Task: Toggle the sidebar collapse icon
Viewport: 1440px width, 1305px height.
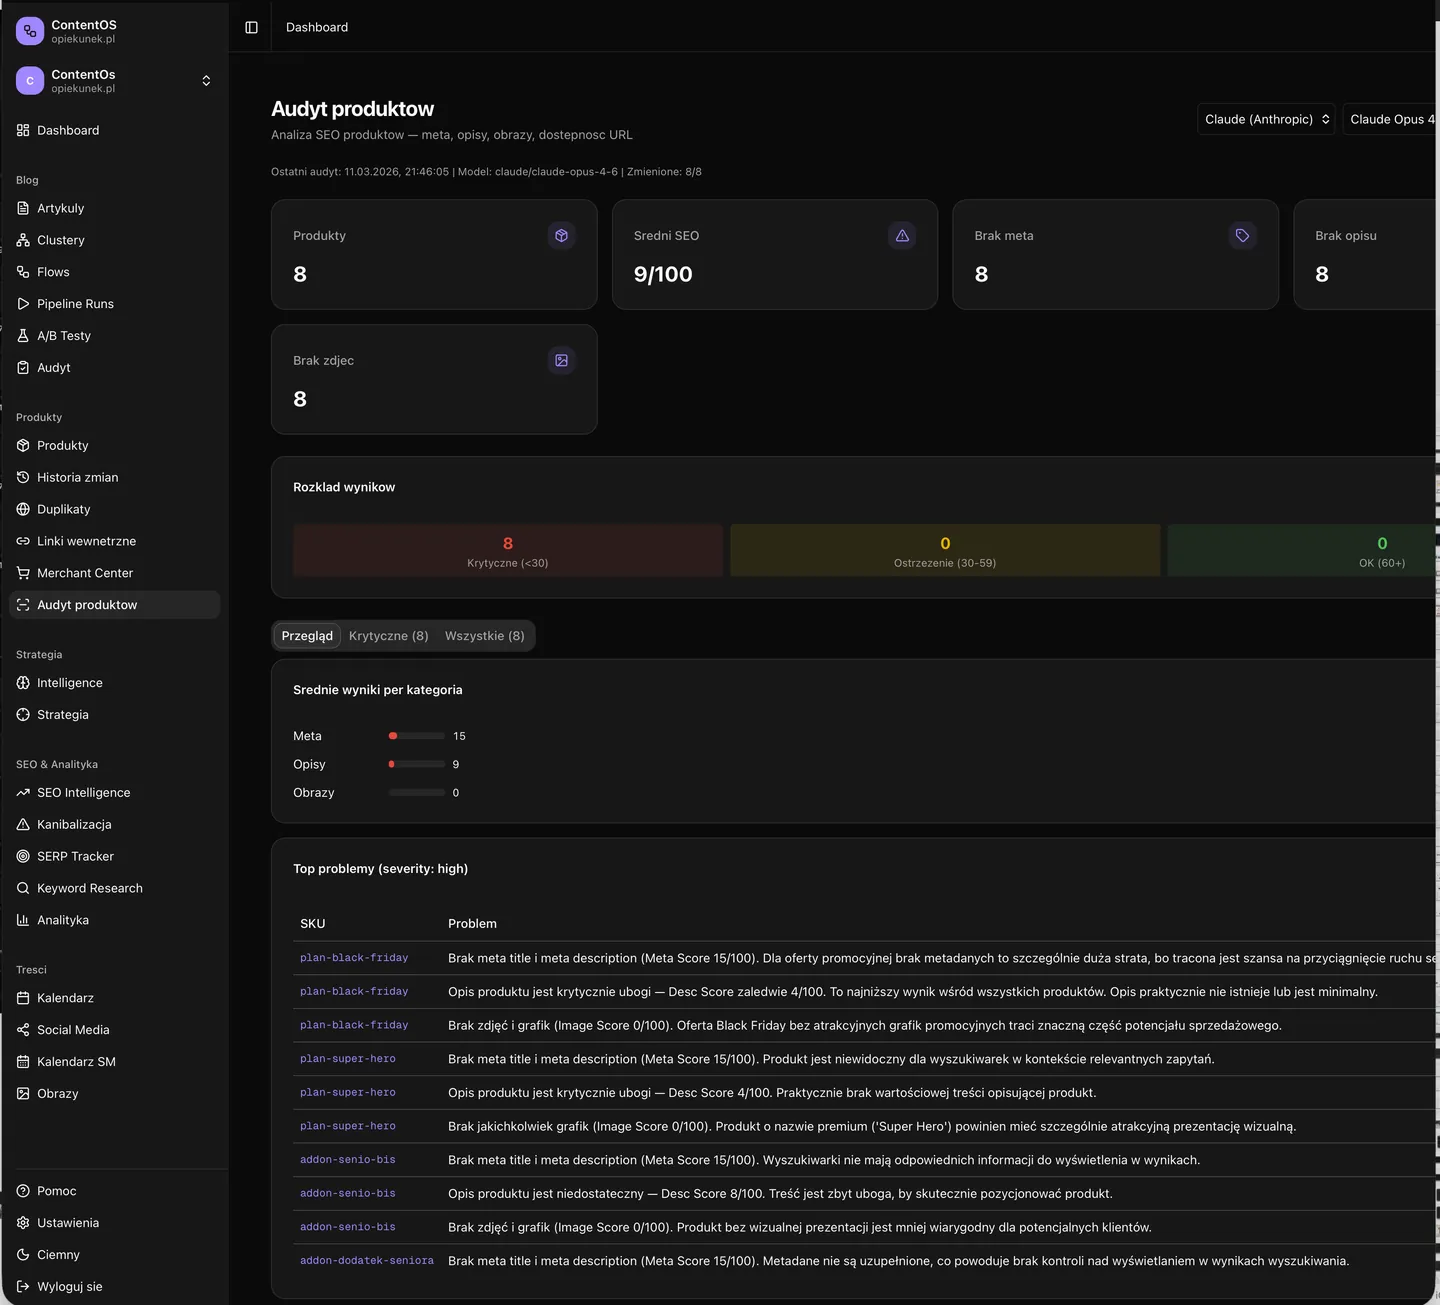Action: (252, 27)
